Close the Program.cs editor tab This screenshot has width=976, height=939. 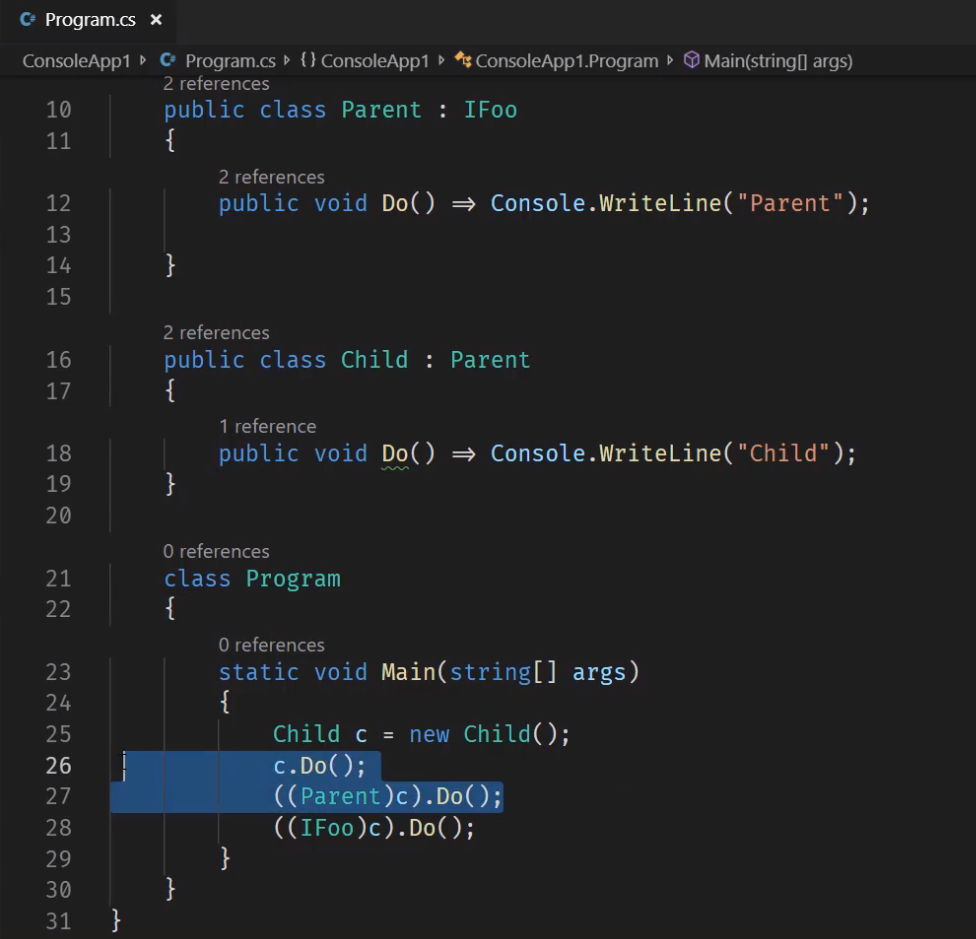click(x=156, y=20)
